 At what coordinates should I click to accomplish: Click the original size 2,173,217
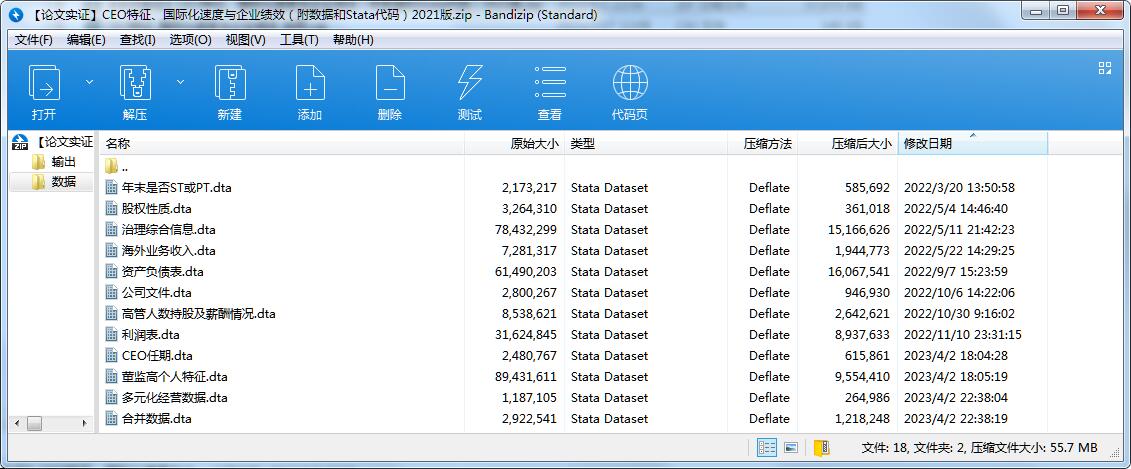(529, 188)
